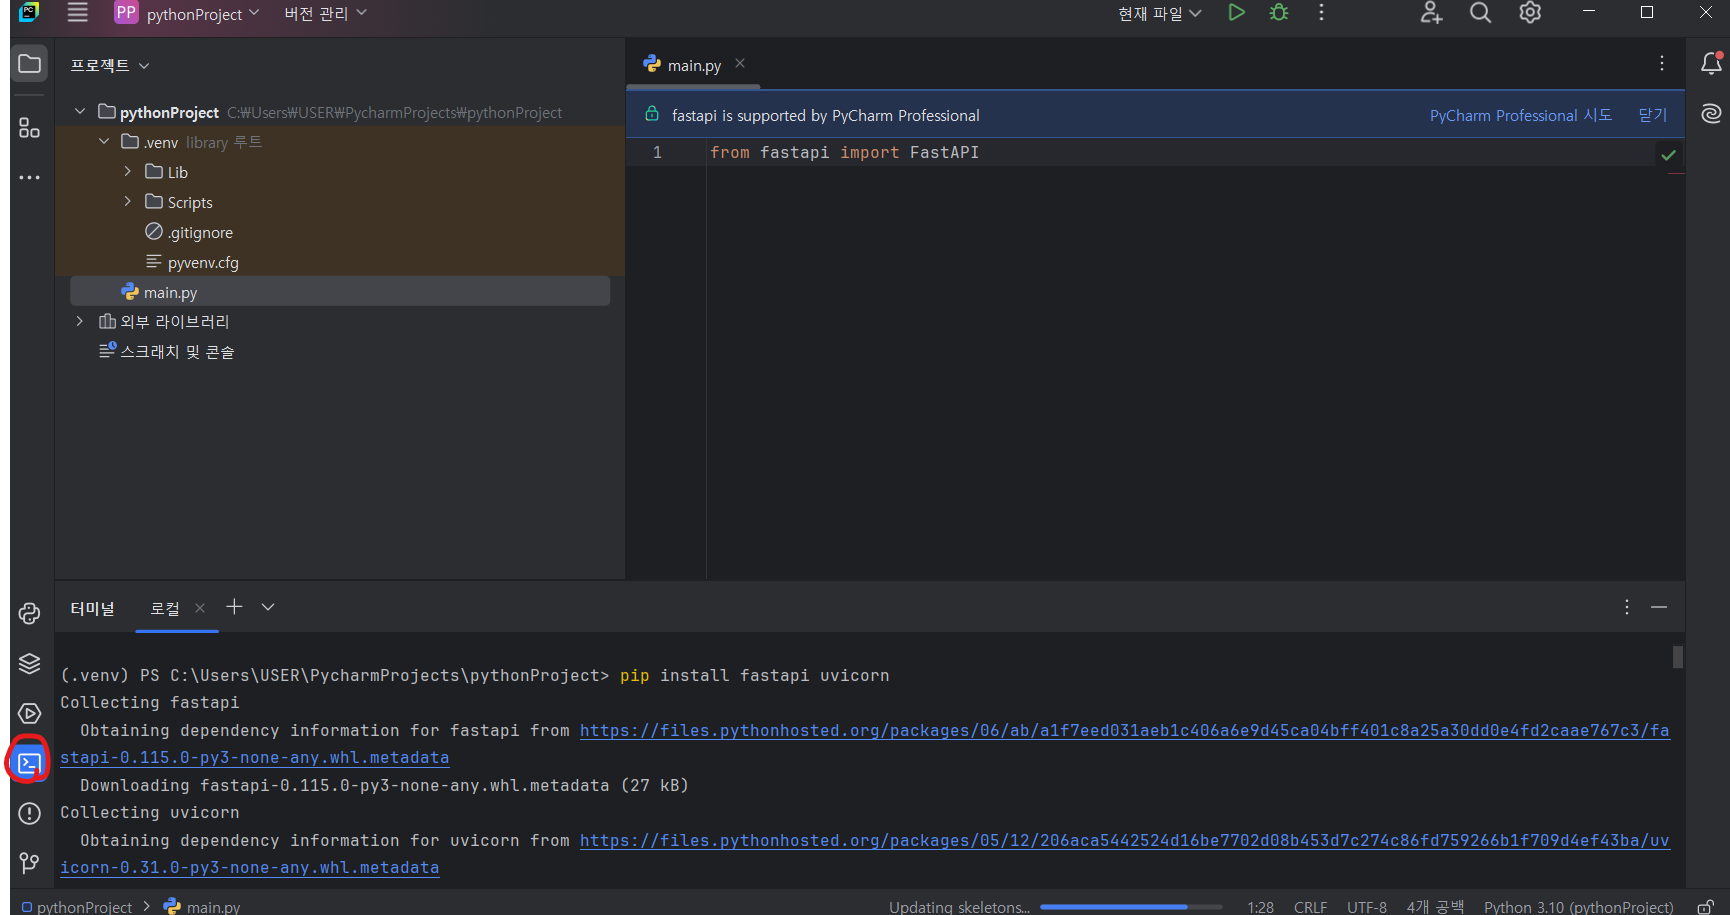Image resolution: width=1730 pixels, height=915 pixels.
Task: Open the Problems tool window
Action: pos(30,813)
